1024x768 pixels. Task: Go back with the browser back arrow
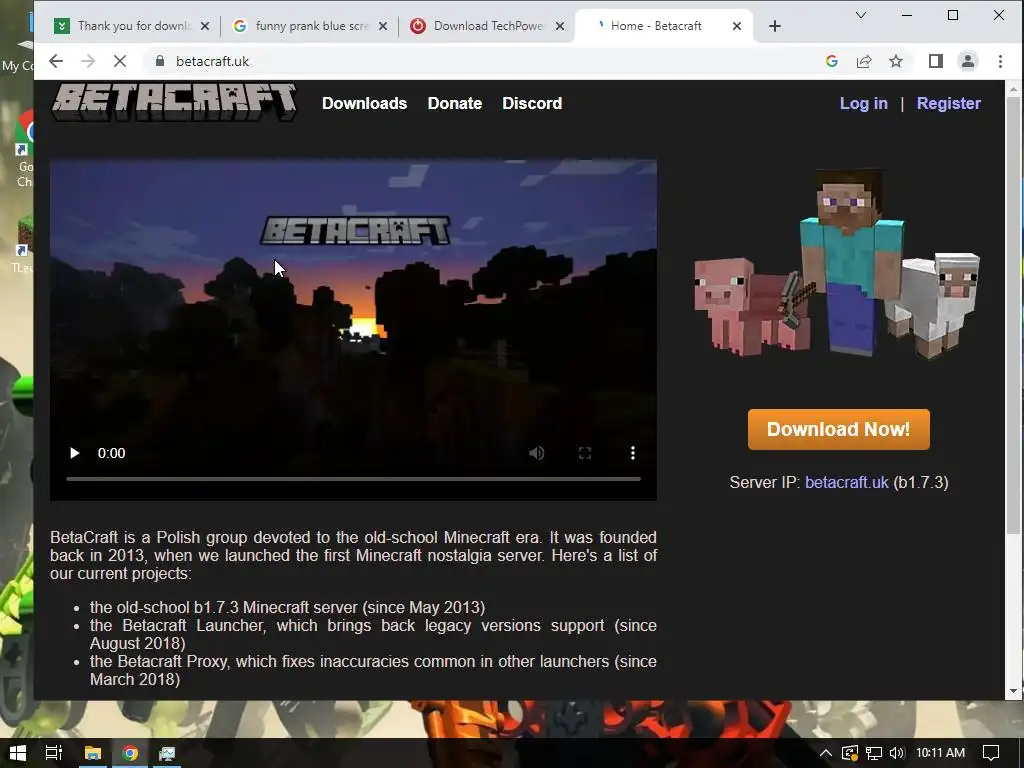[56, 61]
